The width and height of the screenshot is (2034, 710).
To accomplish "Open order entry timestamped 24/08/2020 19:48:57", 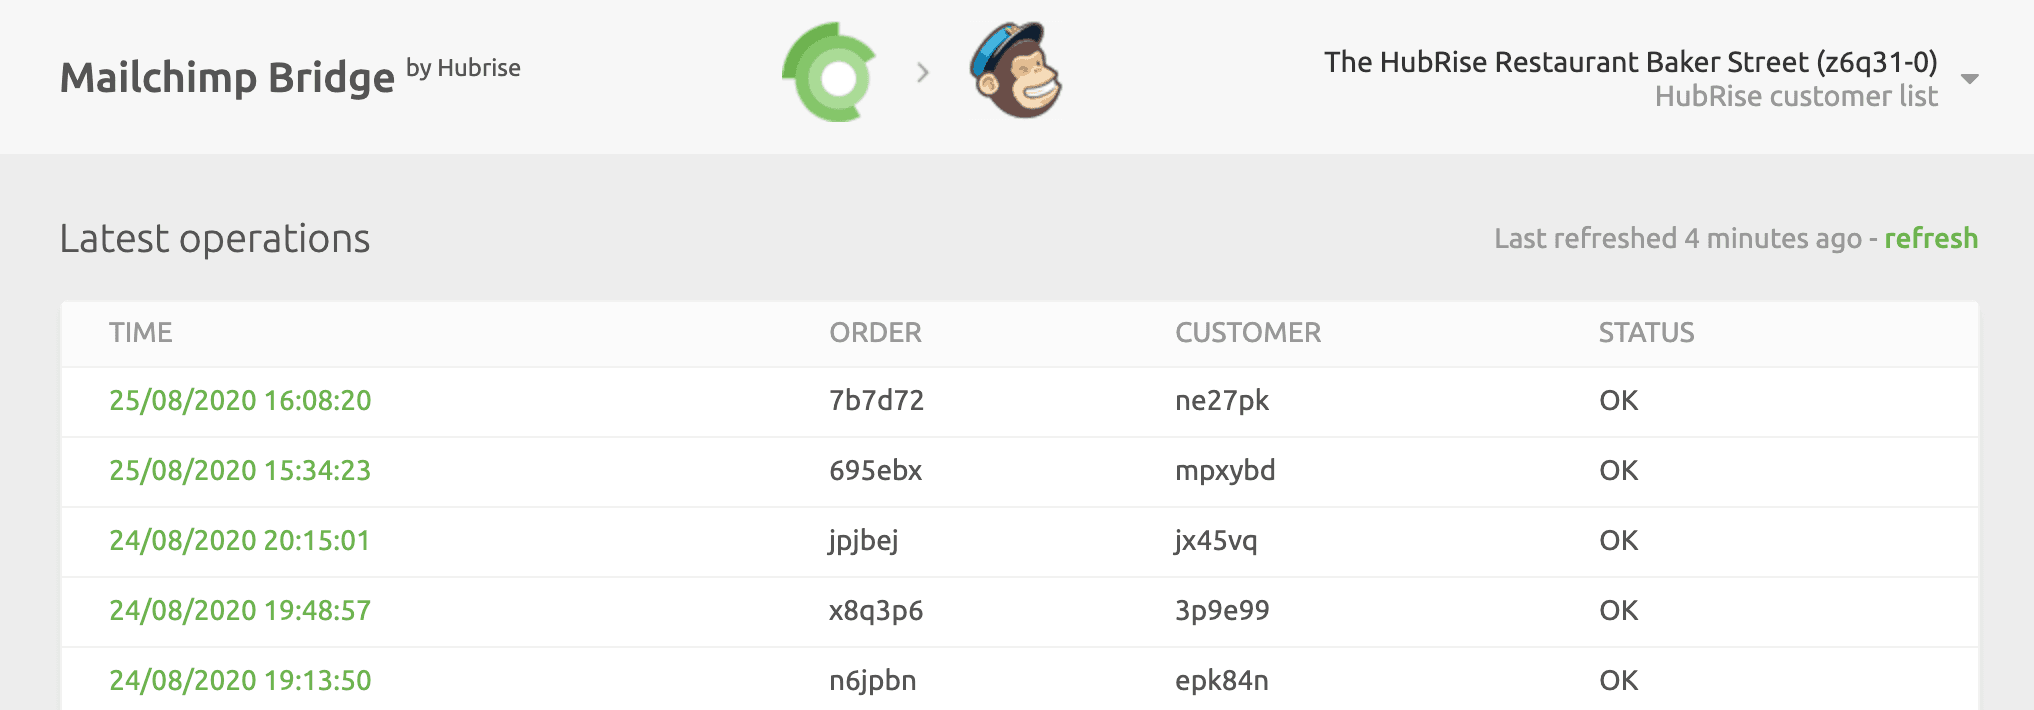I will [x=240, y=610].
